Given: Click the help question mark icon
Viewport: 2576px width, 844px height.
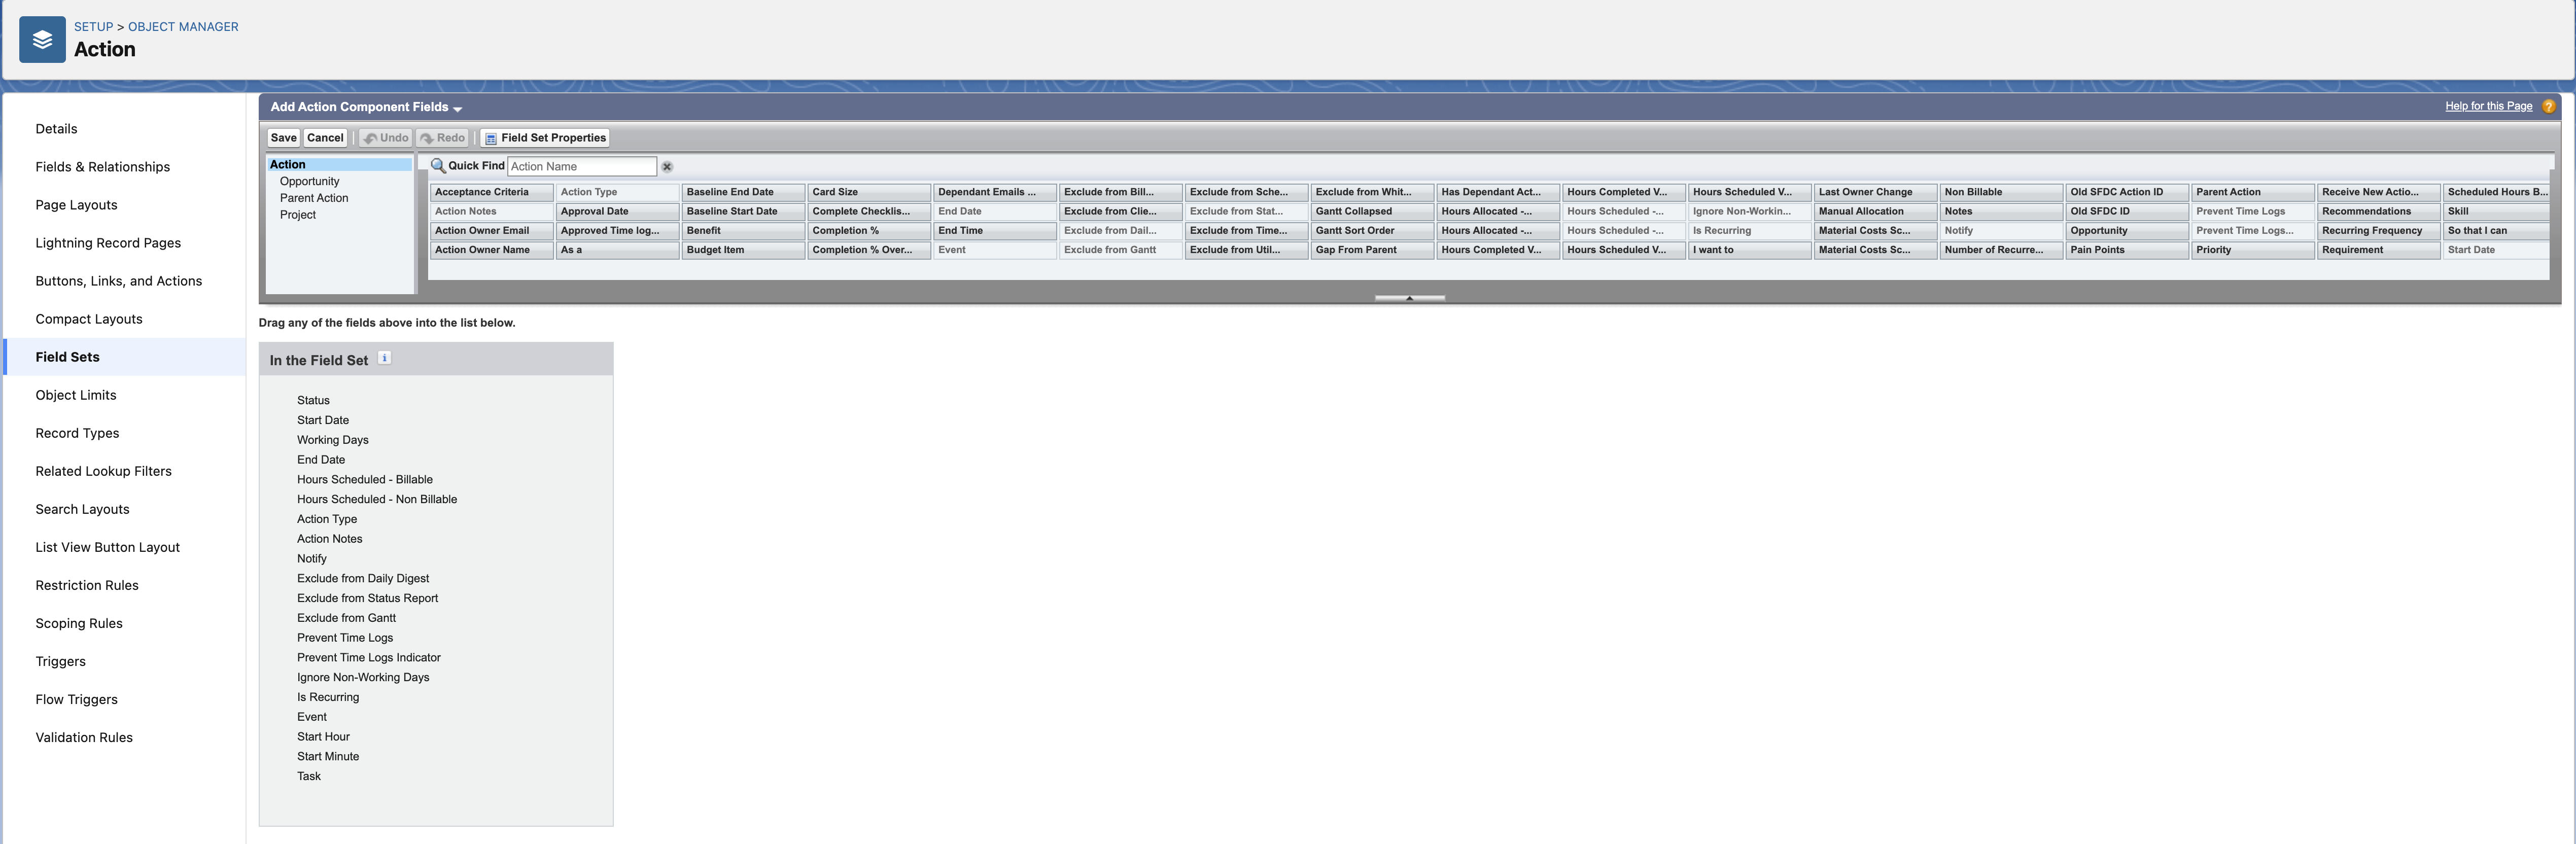Looking at the screenshot, I should 2548,106.
